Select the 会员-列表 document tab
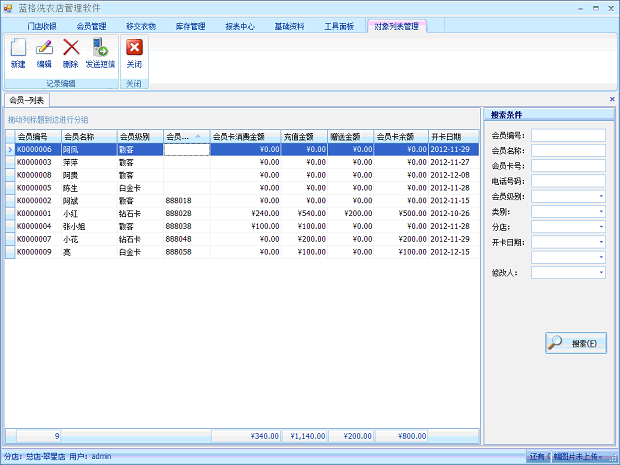620x465 pixels. [26, 100]
